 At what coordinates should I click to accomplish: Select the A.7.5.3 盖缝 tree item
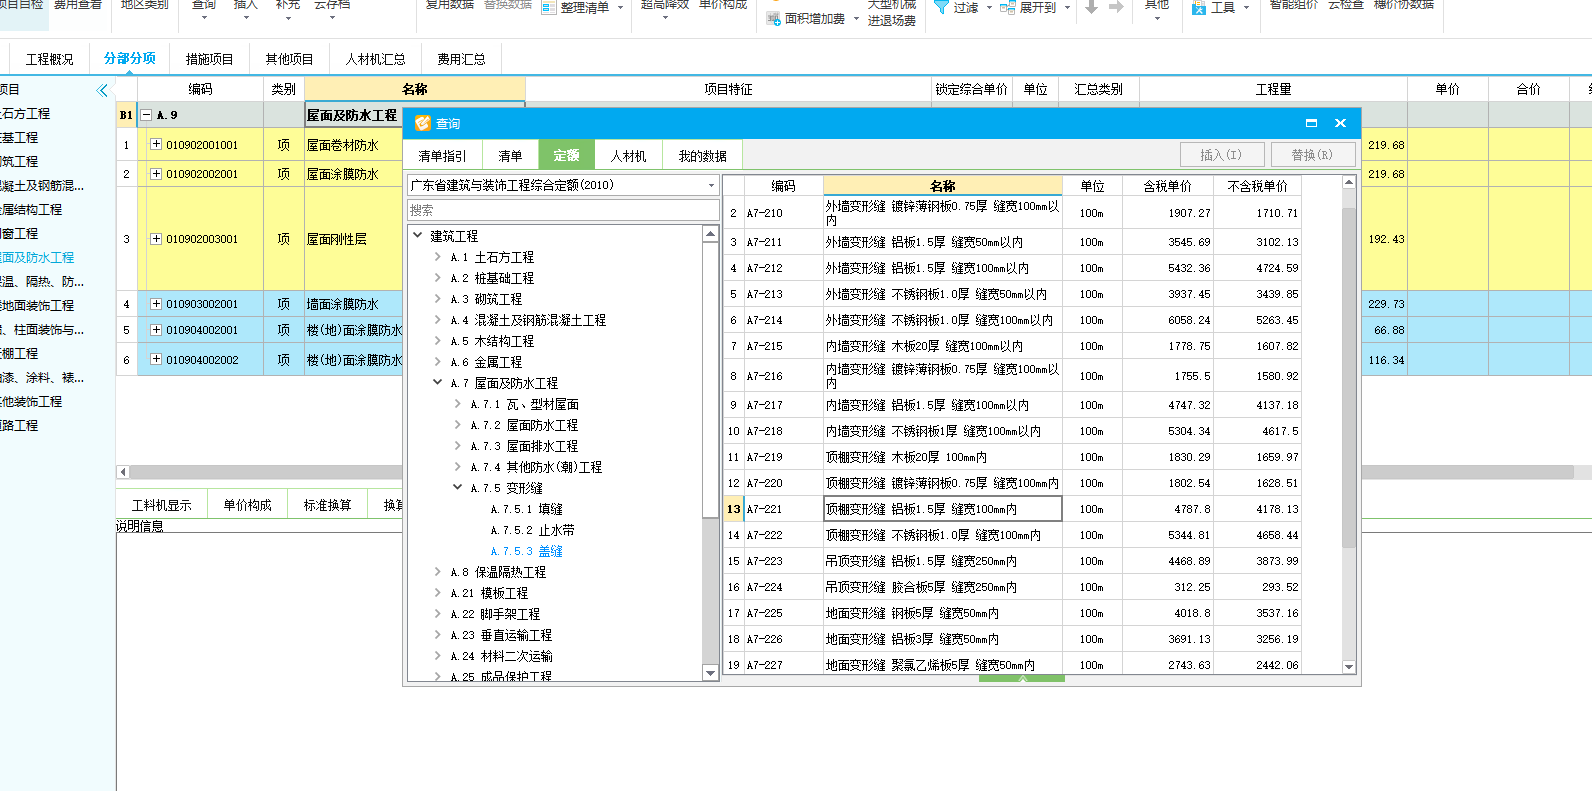(x=527, y=551)
